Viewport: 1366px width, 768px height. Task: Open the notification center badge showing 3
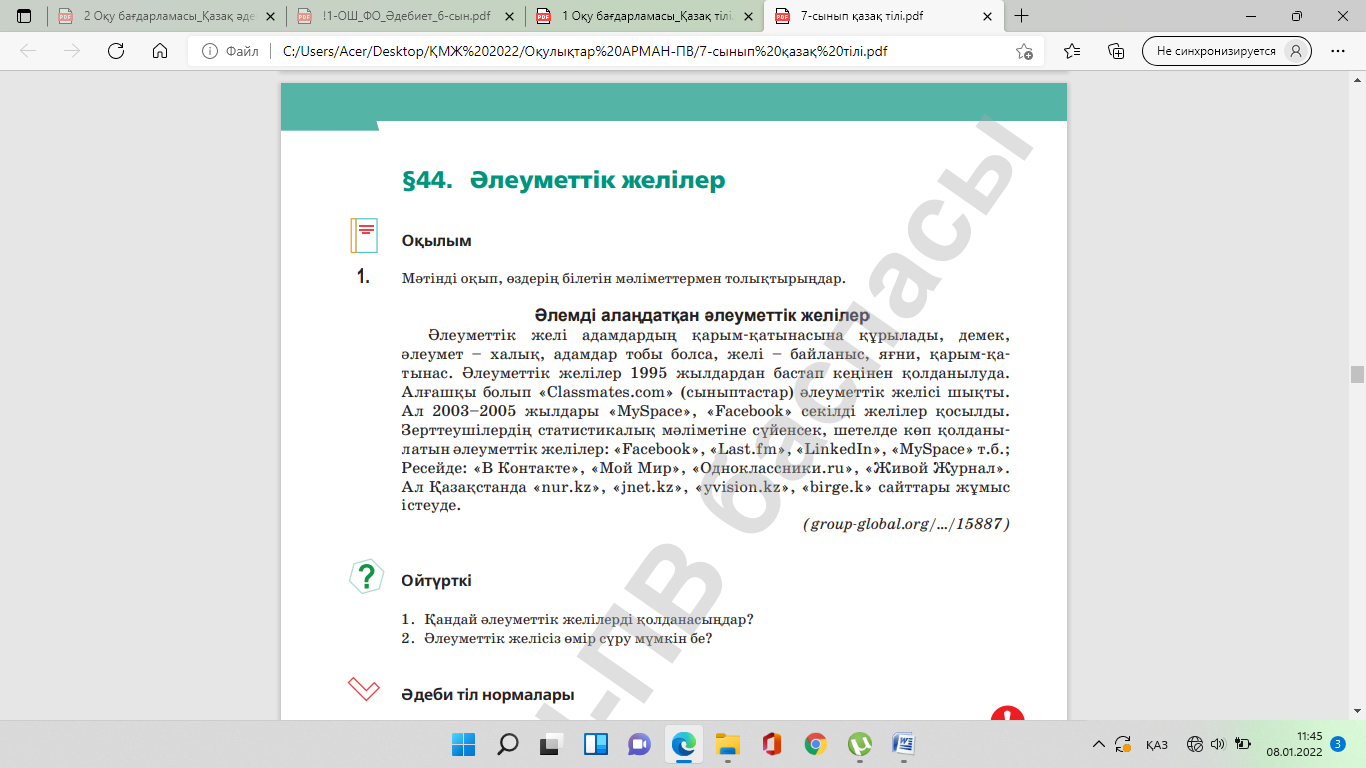pyautogui.click(x=1338, y=744)
